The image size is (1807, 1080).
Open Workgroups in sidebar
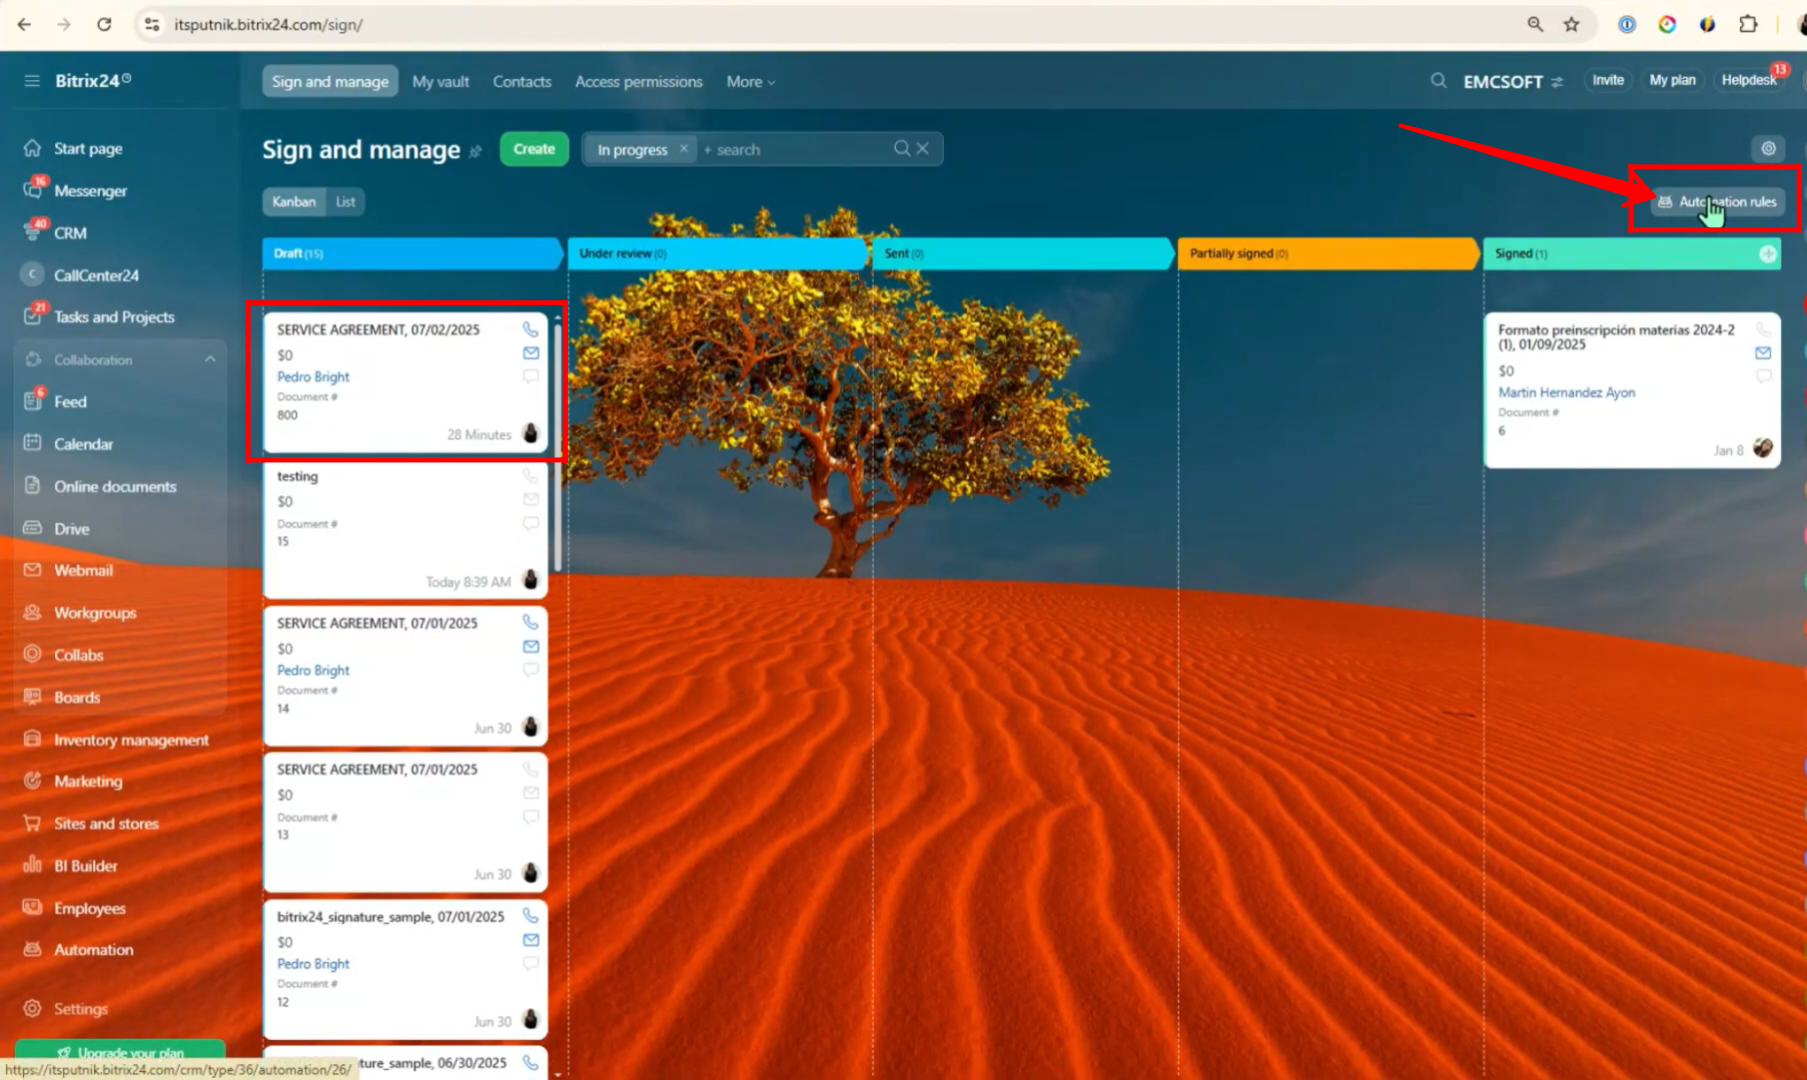click(95, 613)
